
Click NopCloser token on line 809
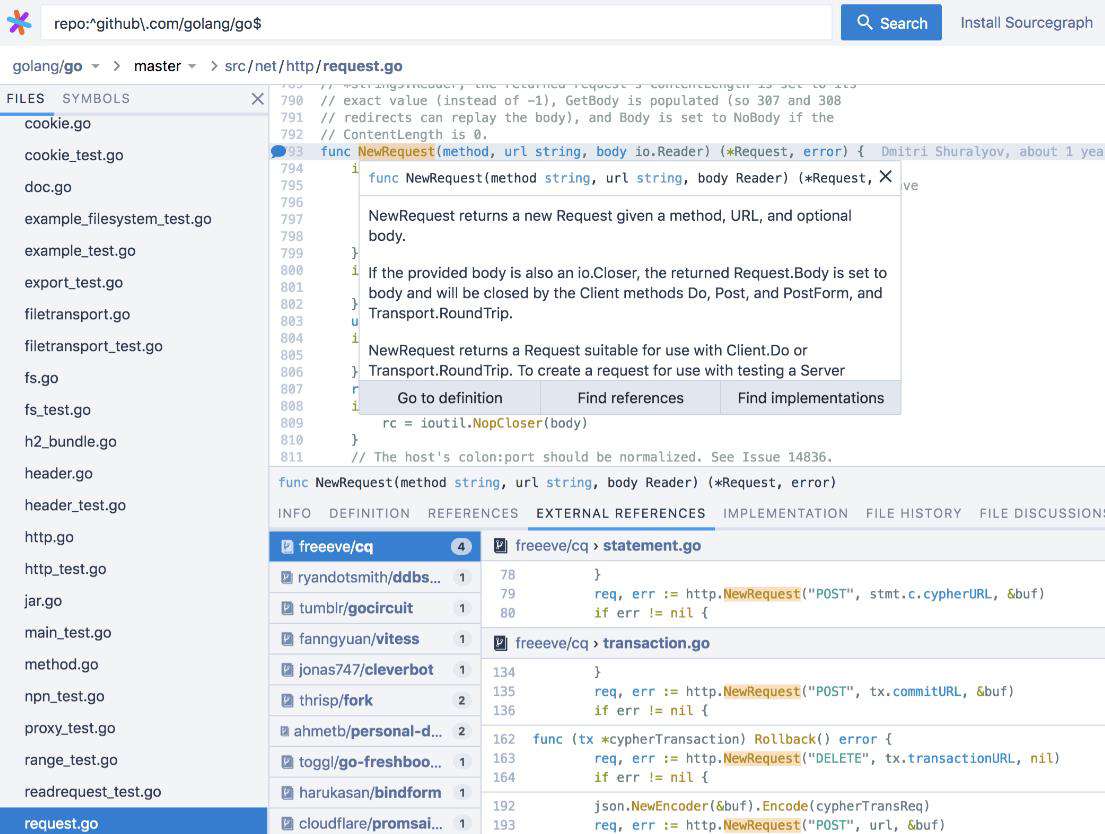[507, 423]
